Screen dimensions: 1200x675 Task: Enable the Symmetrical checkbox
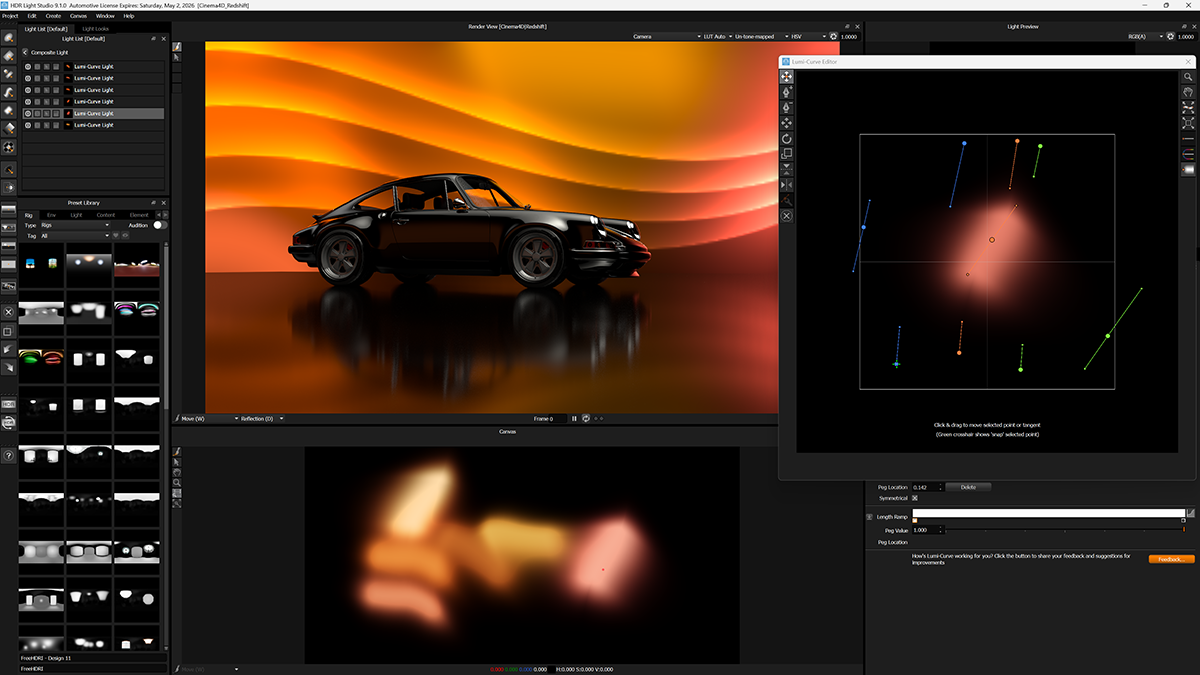pyautogui.click(x=914, y=498)
